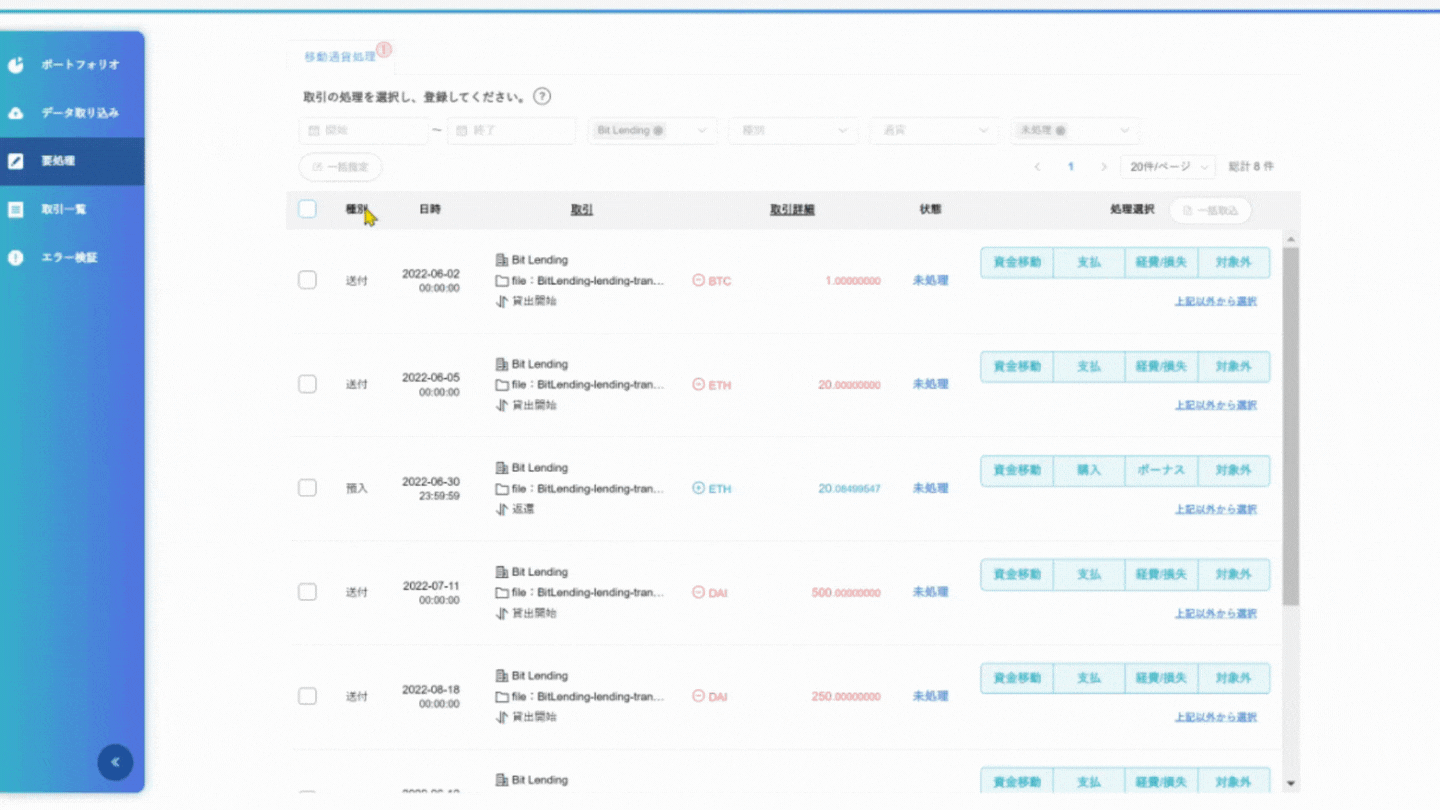Click 上記以外から選択 link in 2022-06-30 row

click(1216, 509)
